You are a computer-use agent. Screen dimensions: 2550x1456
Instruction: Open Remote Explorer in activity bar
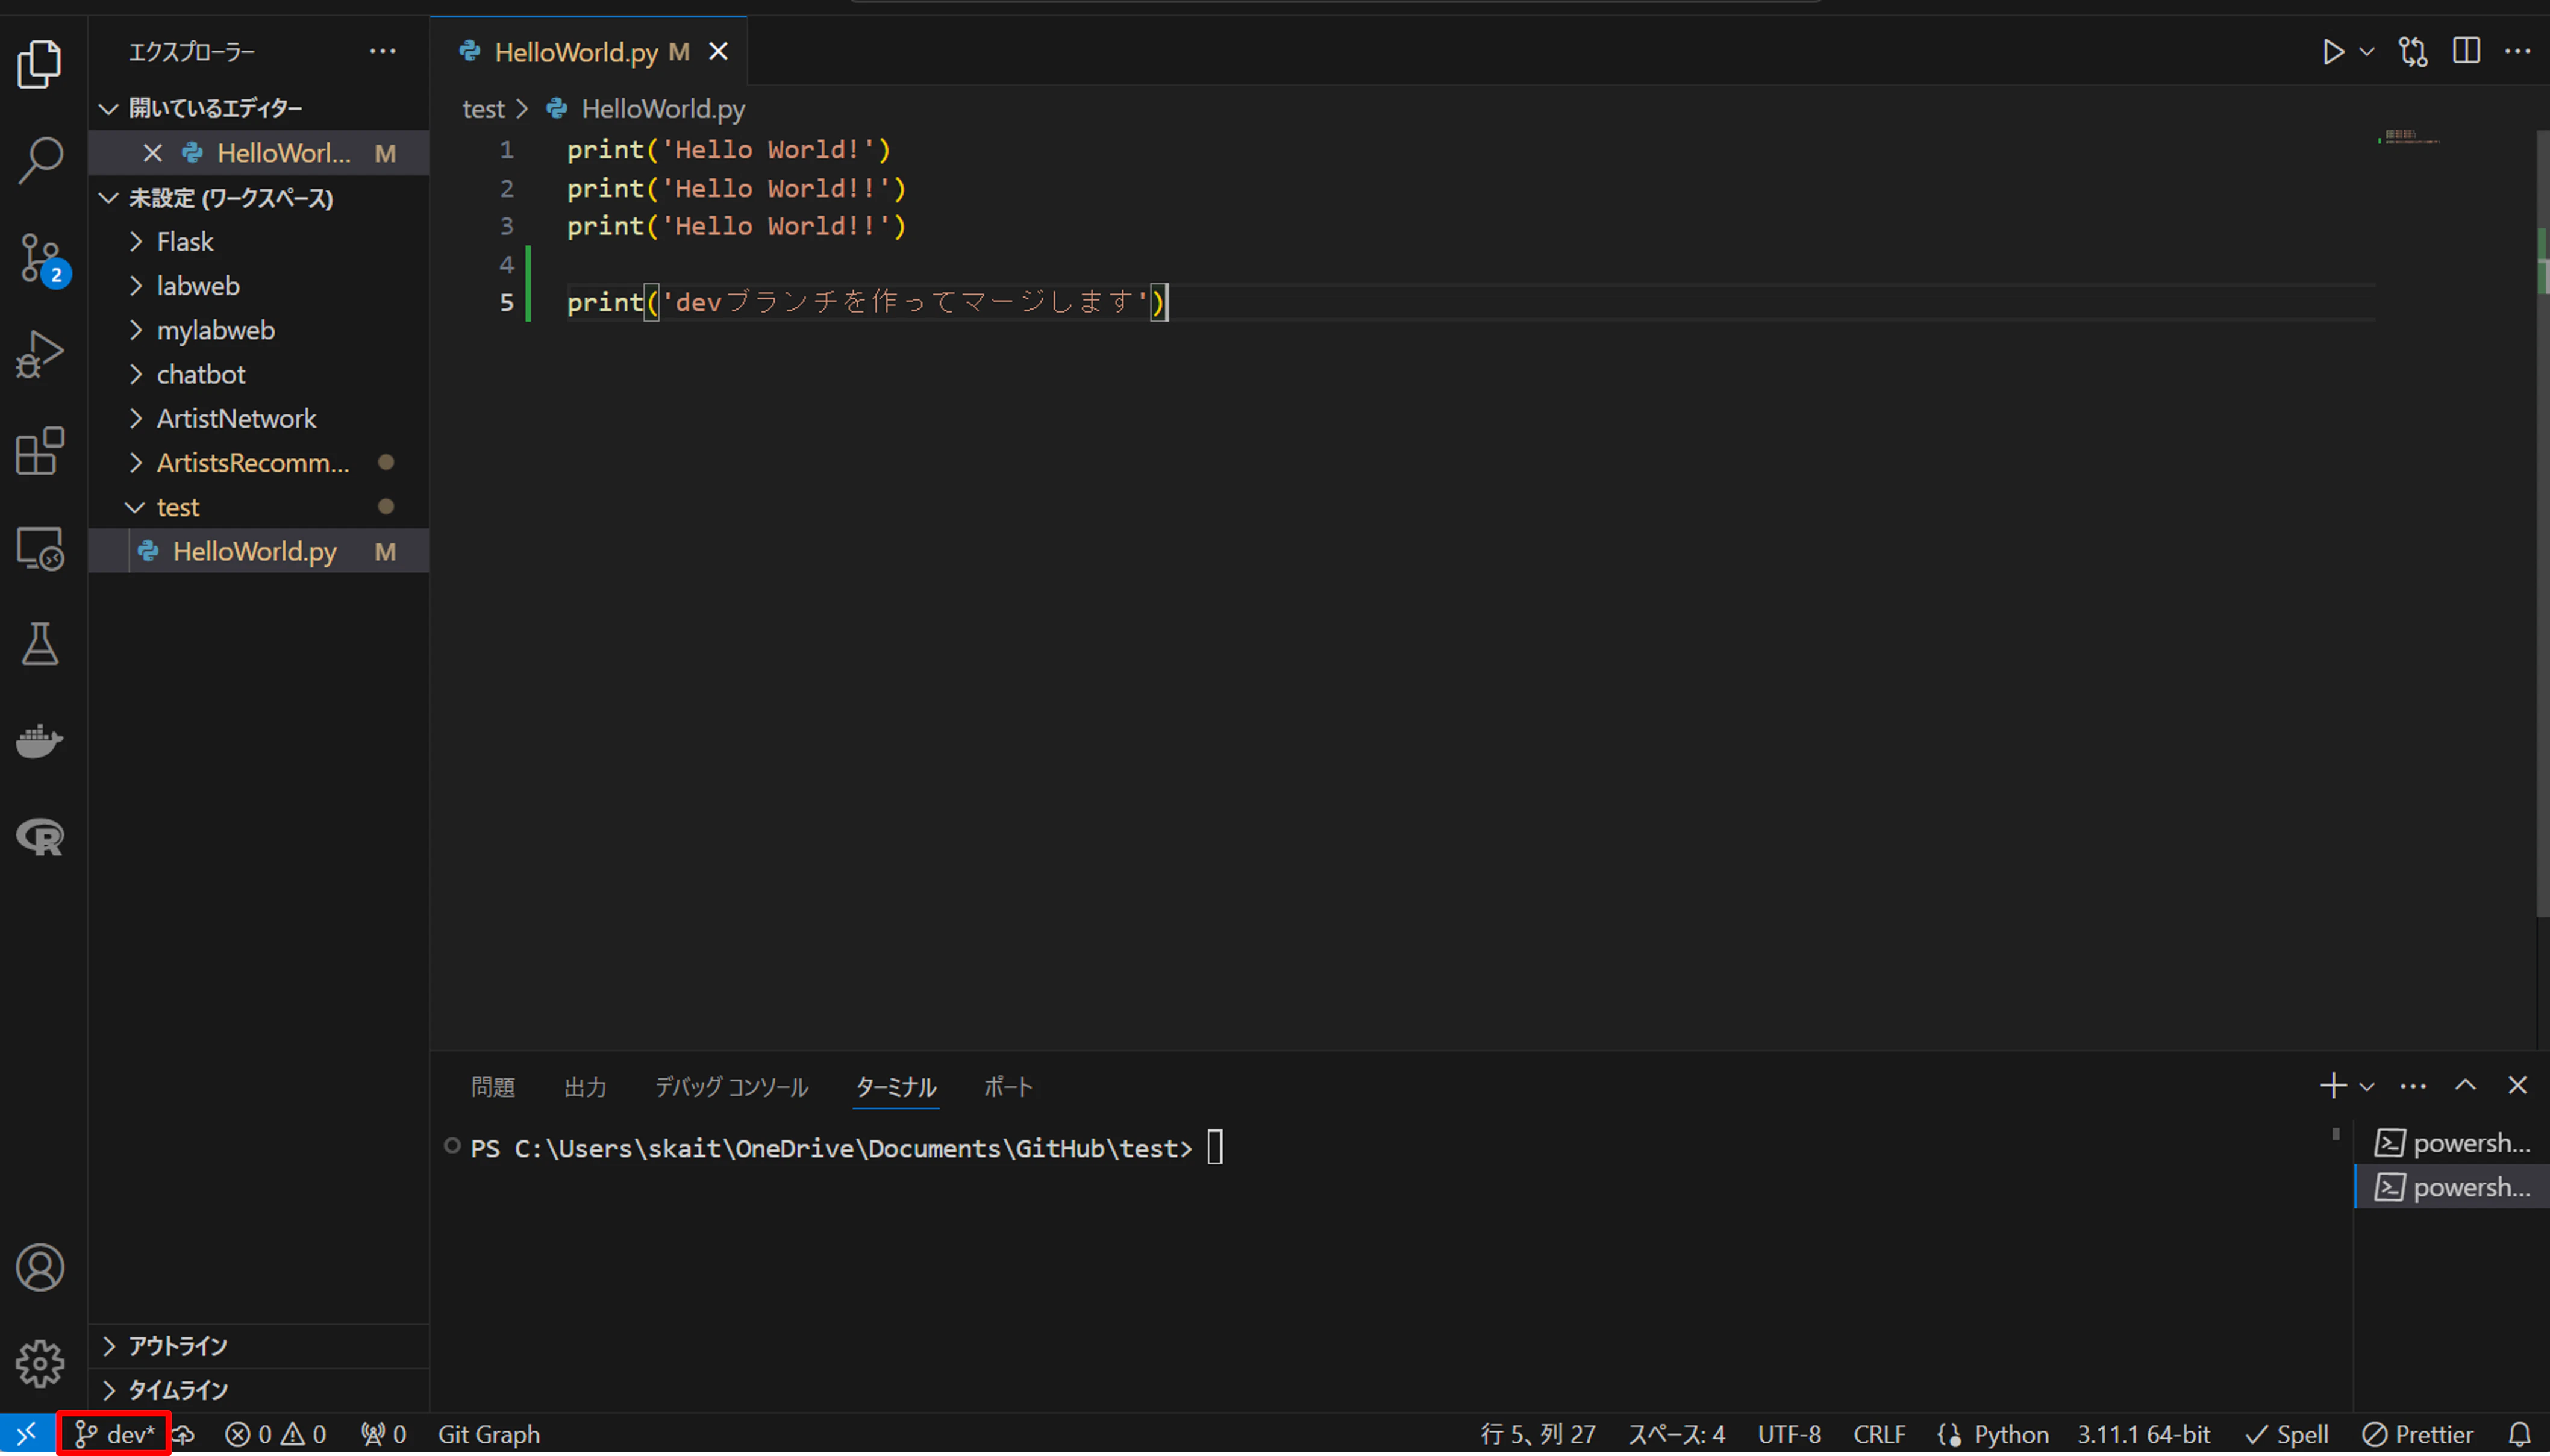tap(40, 548)
